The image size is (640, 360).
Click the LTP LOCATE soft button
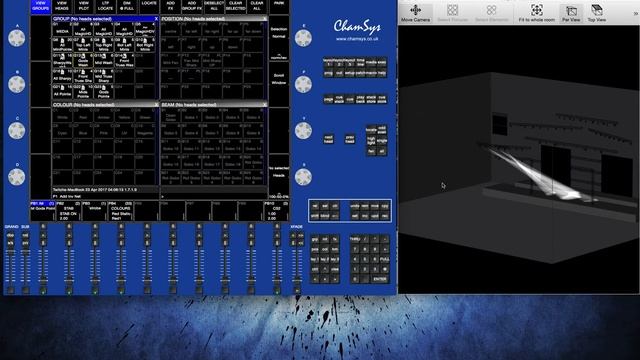[105, 6]
